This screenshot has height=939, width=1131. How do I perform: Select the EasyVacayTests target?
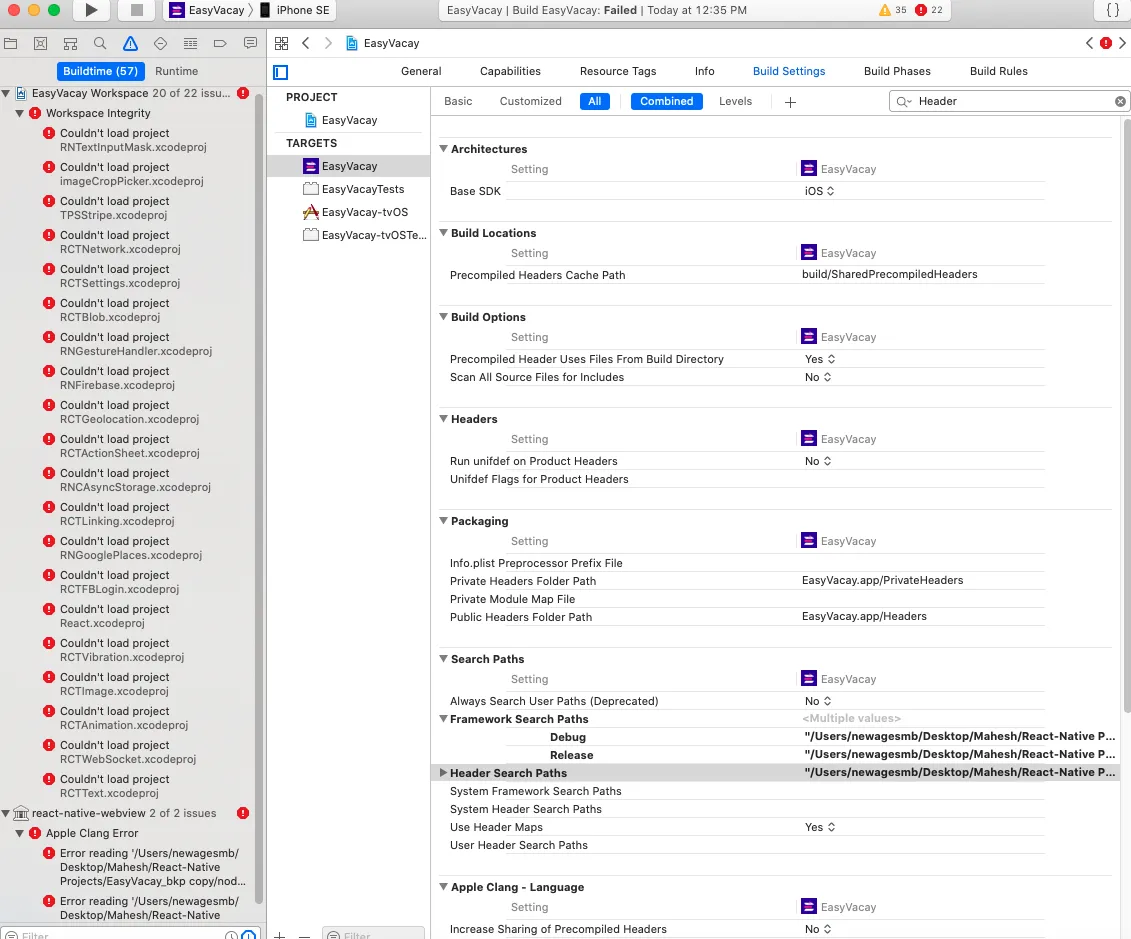pos(353,189)
